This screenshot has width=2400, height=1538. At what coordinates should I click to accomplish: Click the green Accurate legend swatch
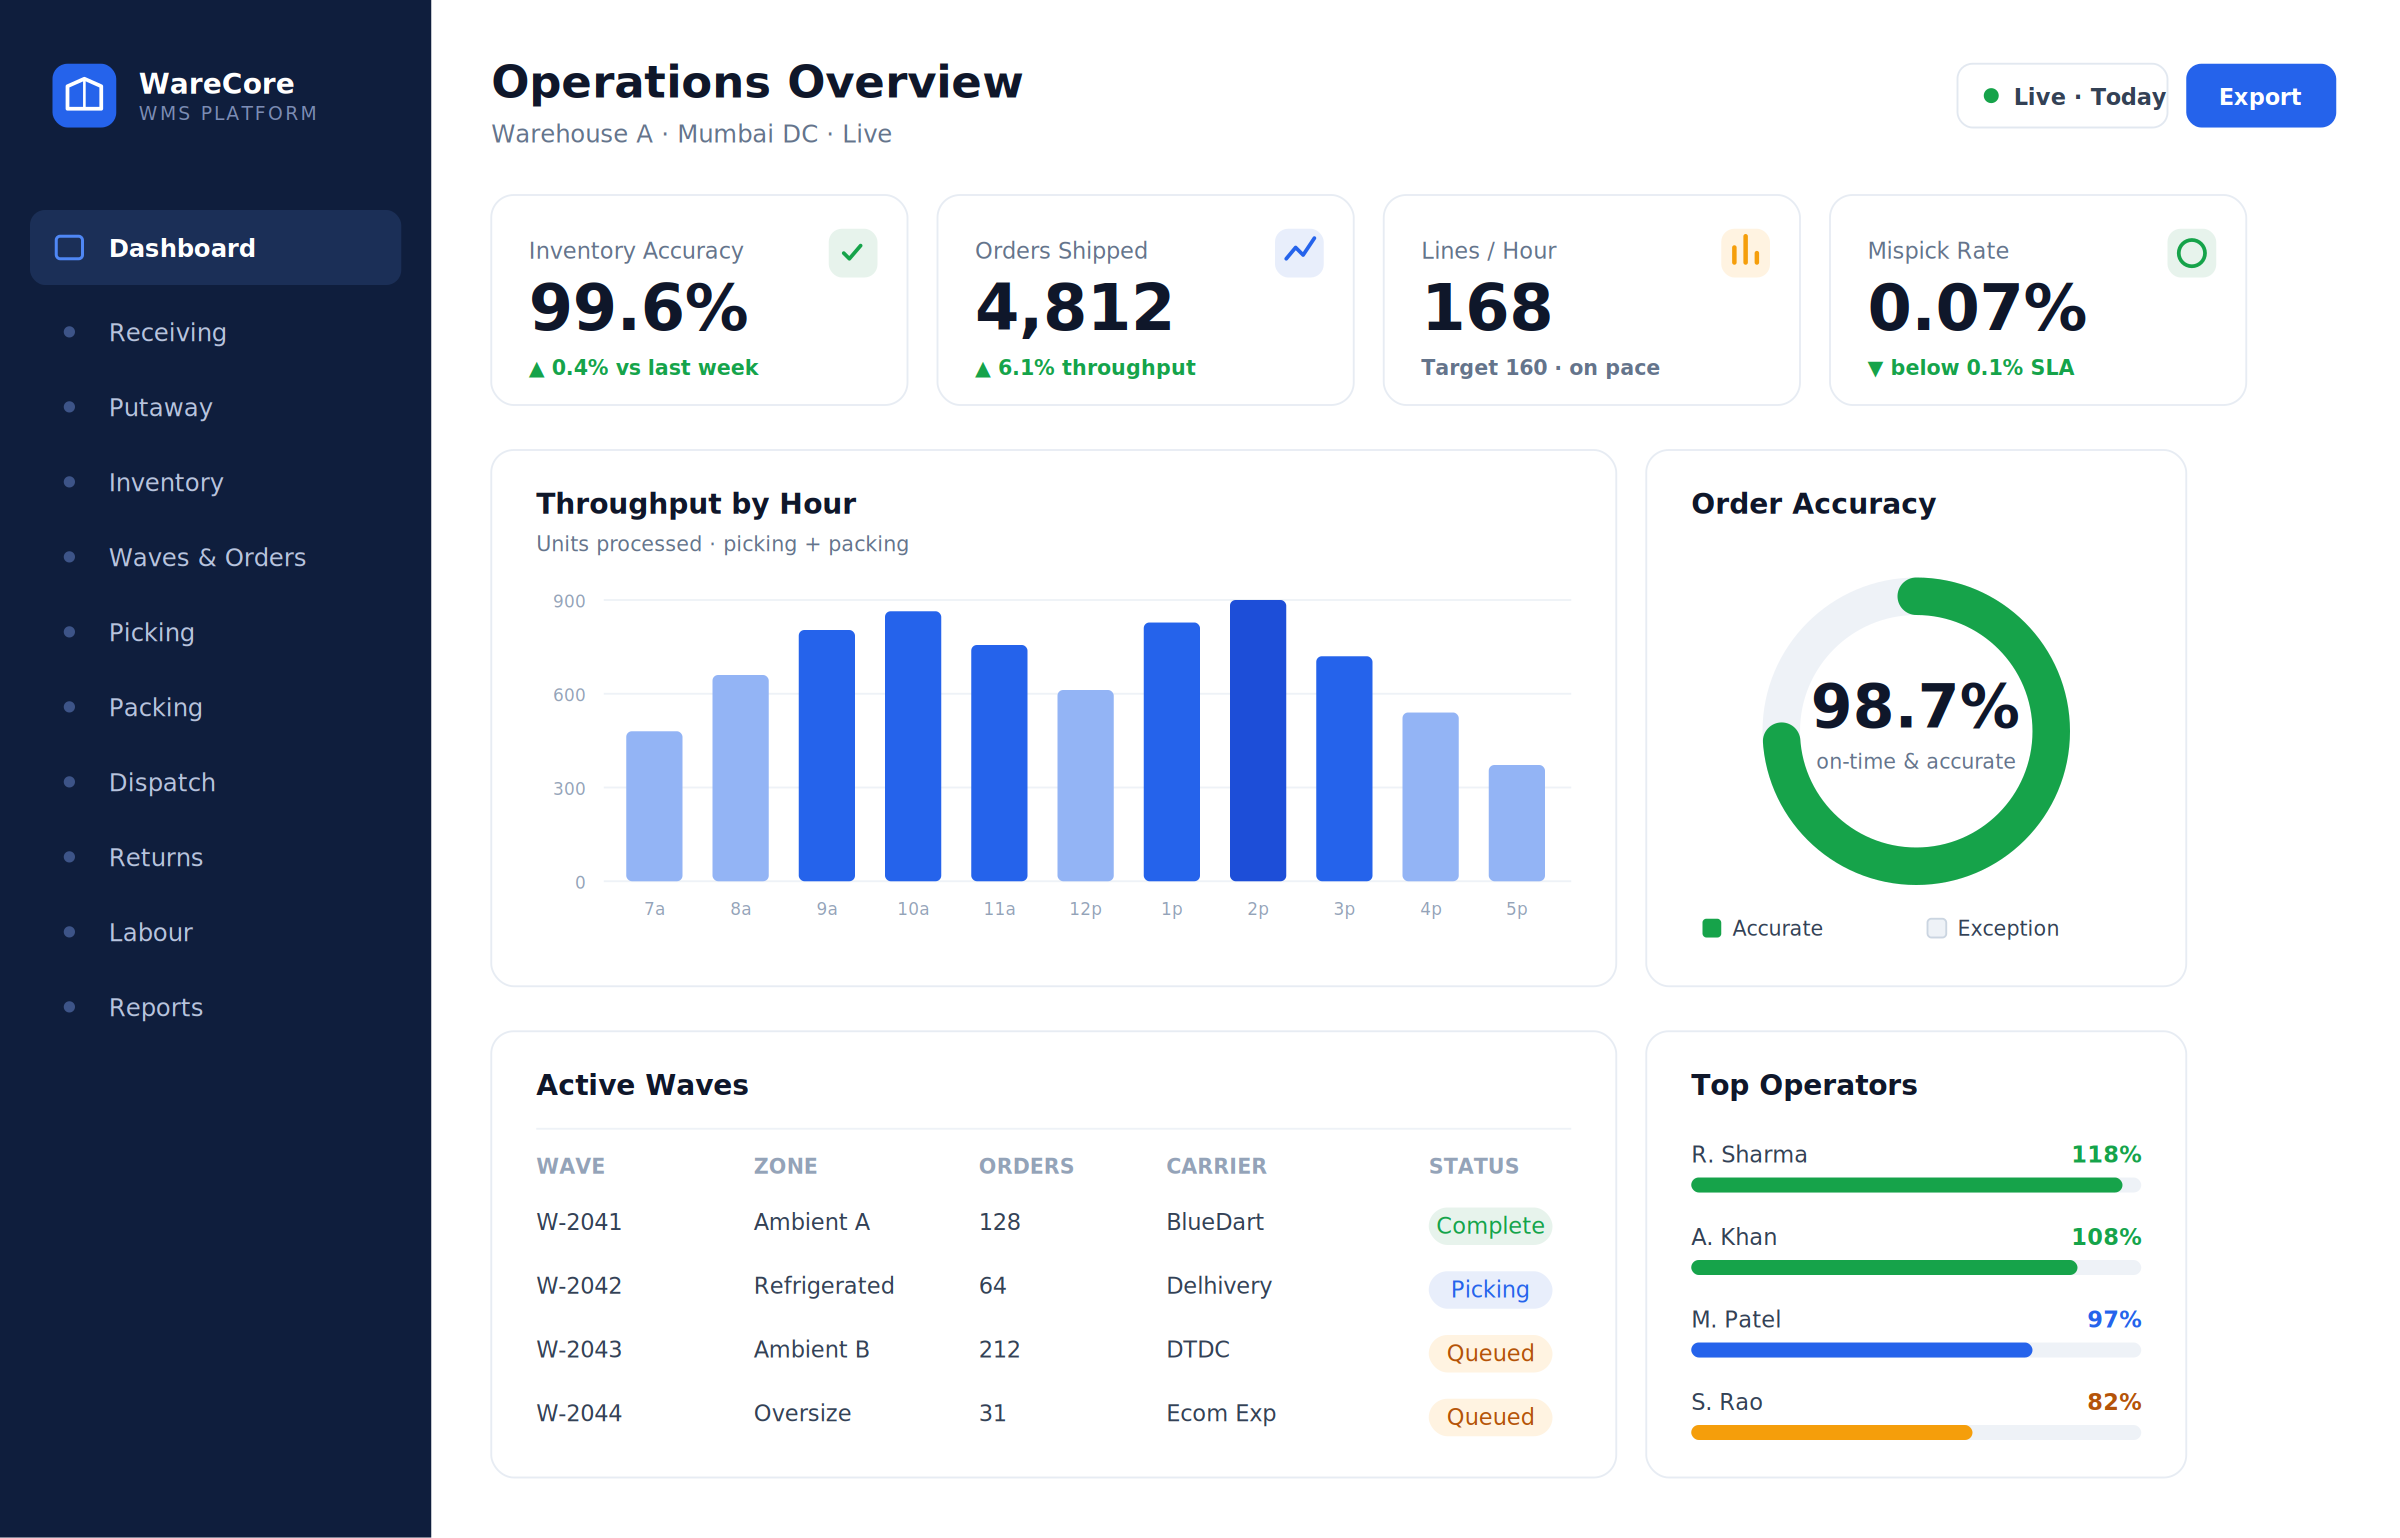(x=1712, y=928)
